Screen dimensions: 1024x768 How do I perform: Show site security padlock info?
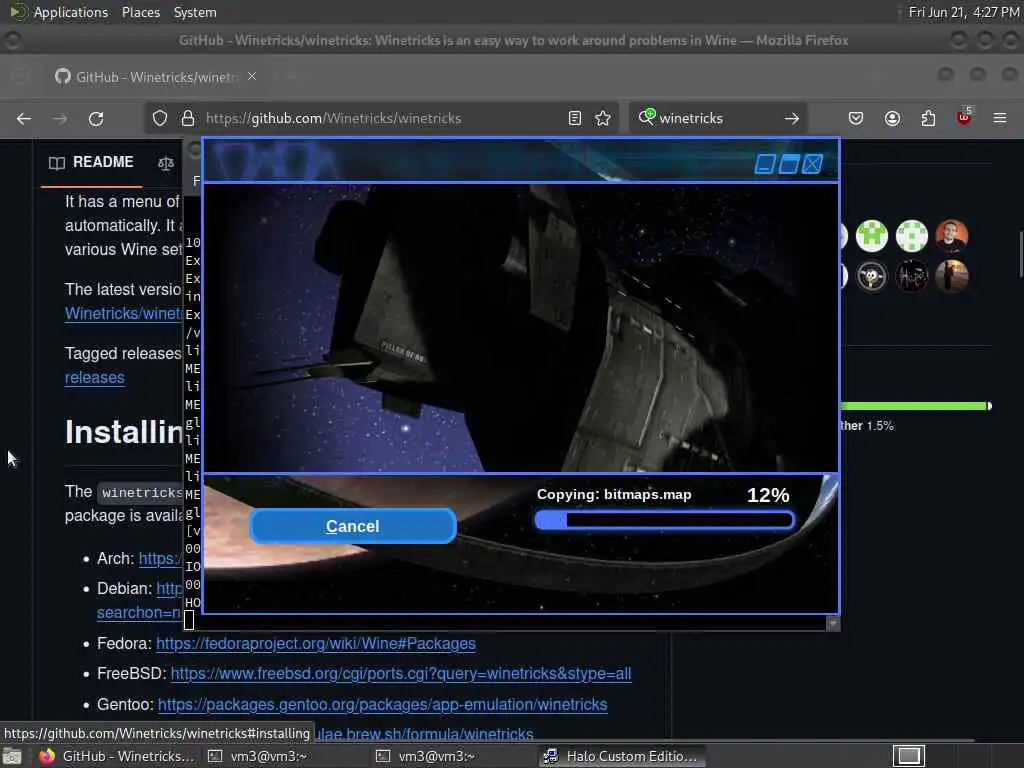click(188, 118)
